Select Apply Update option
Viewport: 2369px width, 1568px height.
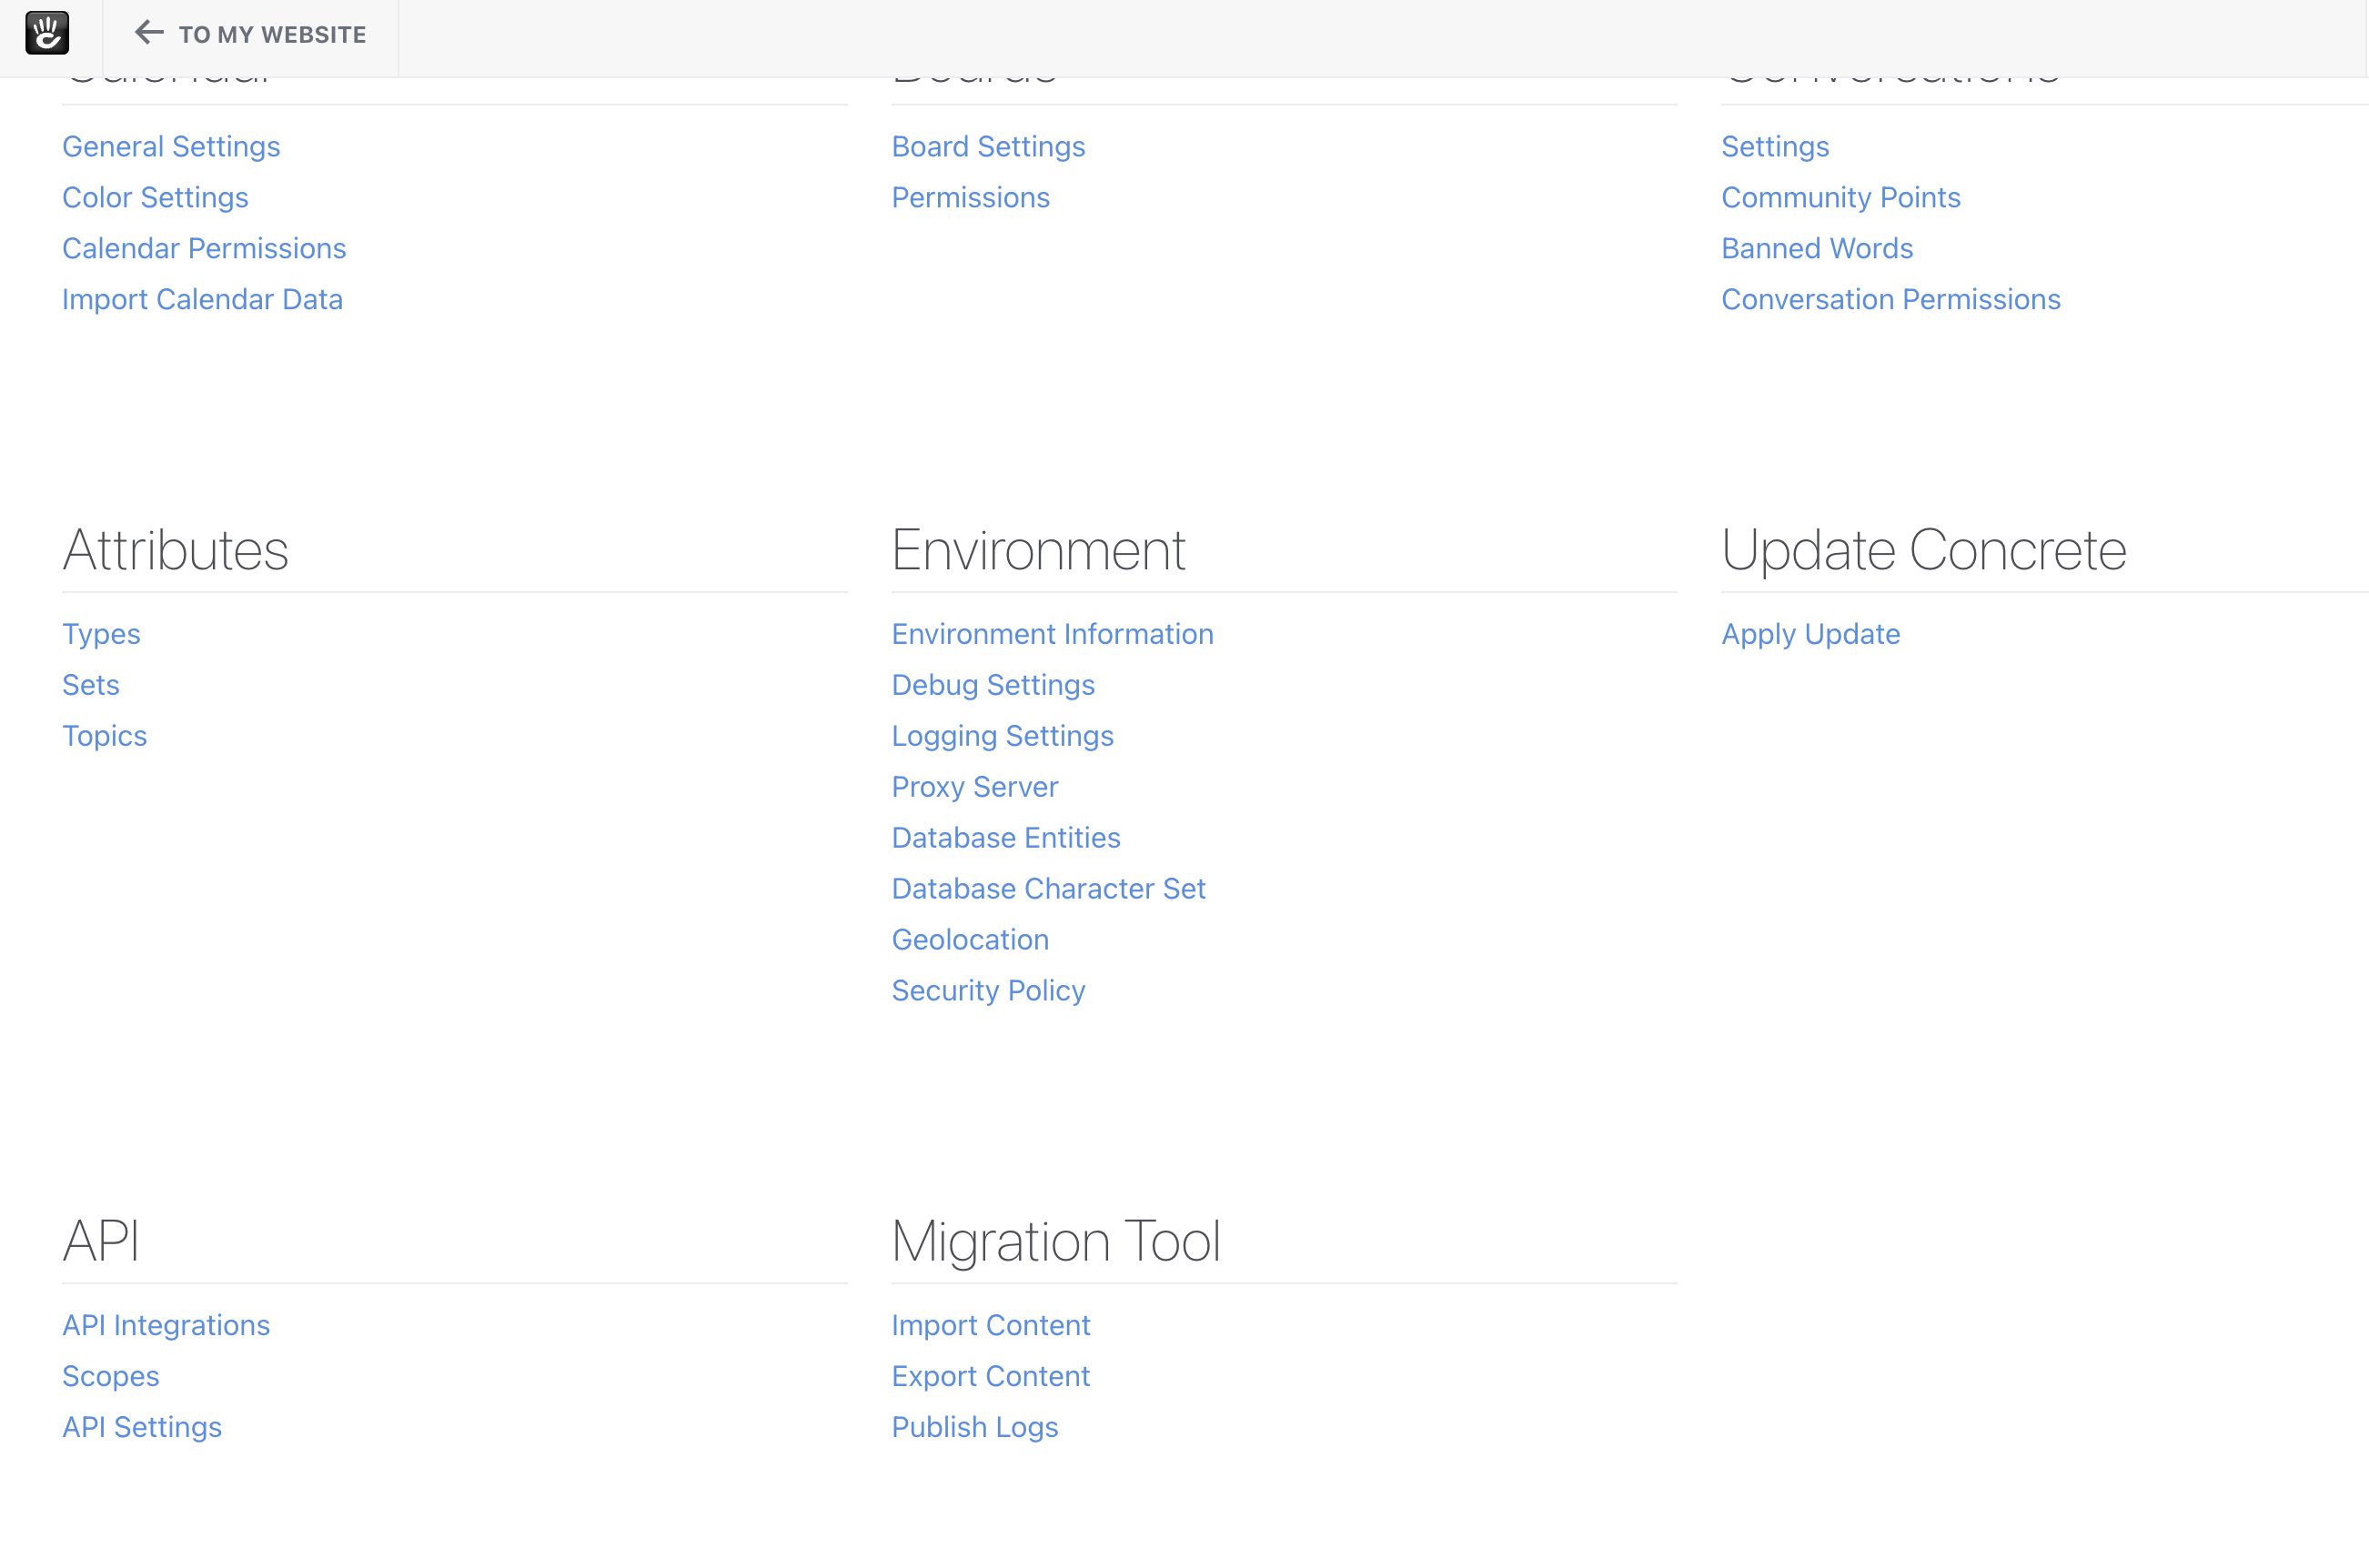click(1811, 634)
